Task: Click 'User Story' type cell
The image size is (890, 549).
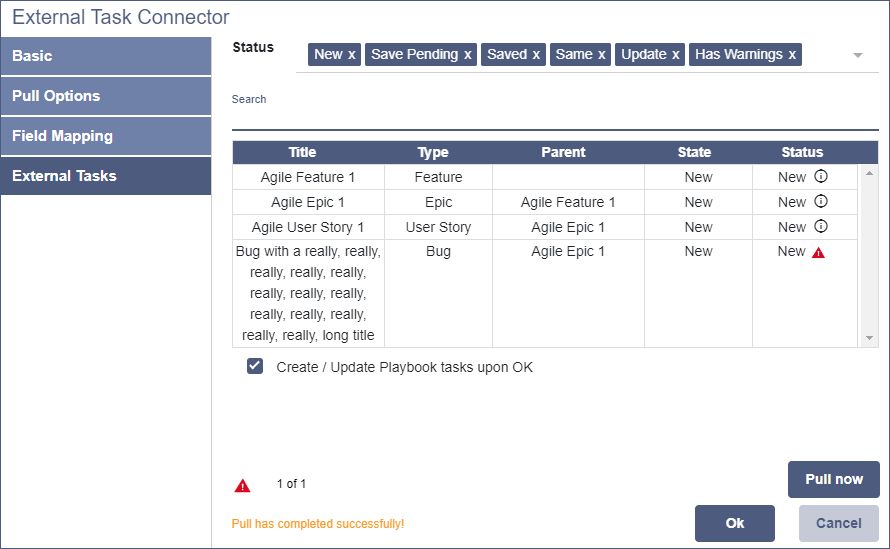Action: click(x=438, y=227)
